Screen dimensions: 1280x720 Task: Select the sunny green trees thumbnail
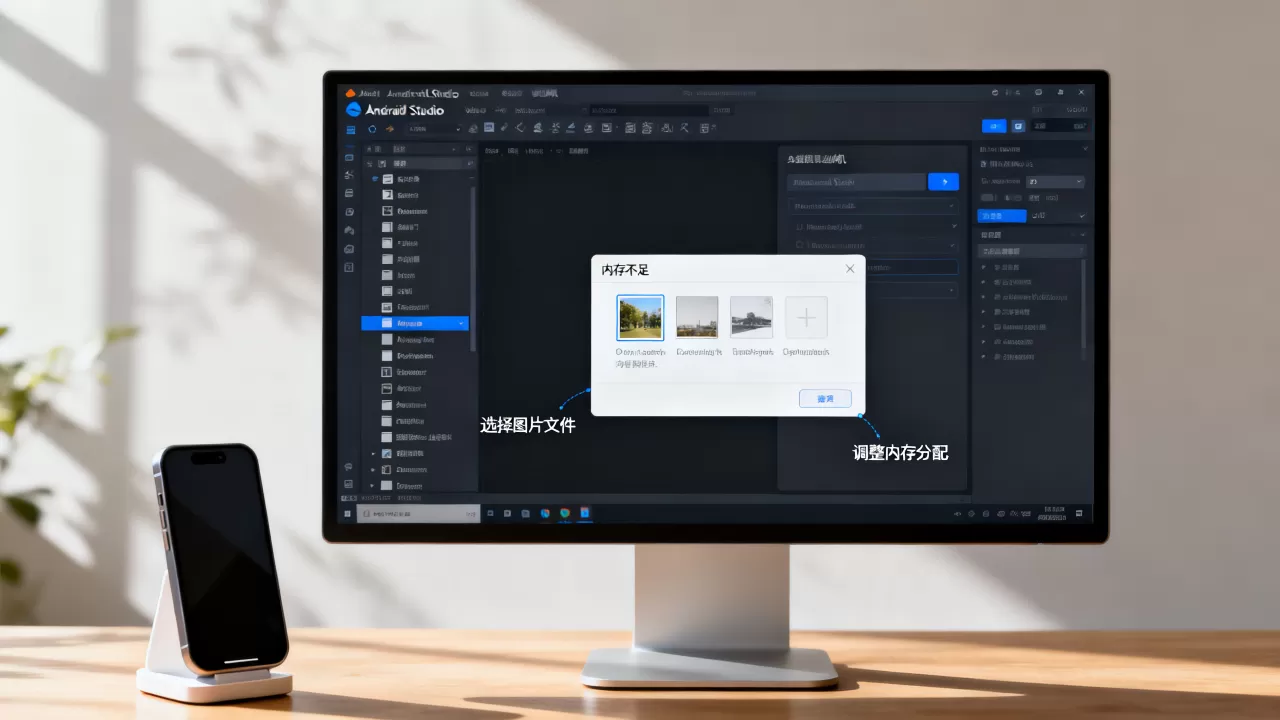point(640,318)
